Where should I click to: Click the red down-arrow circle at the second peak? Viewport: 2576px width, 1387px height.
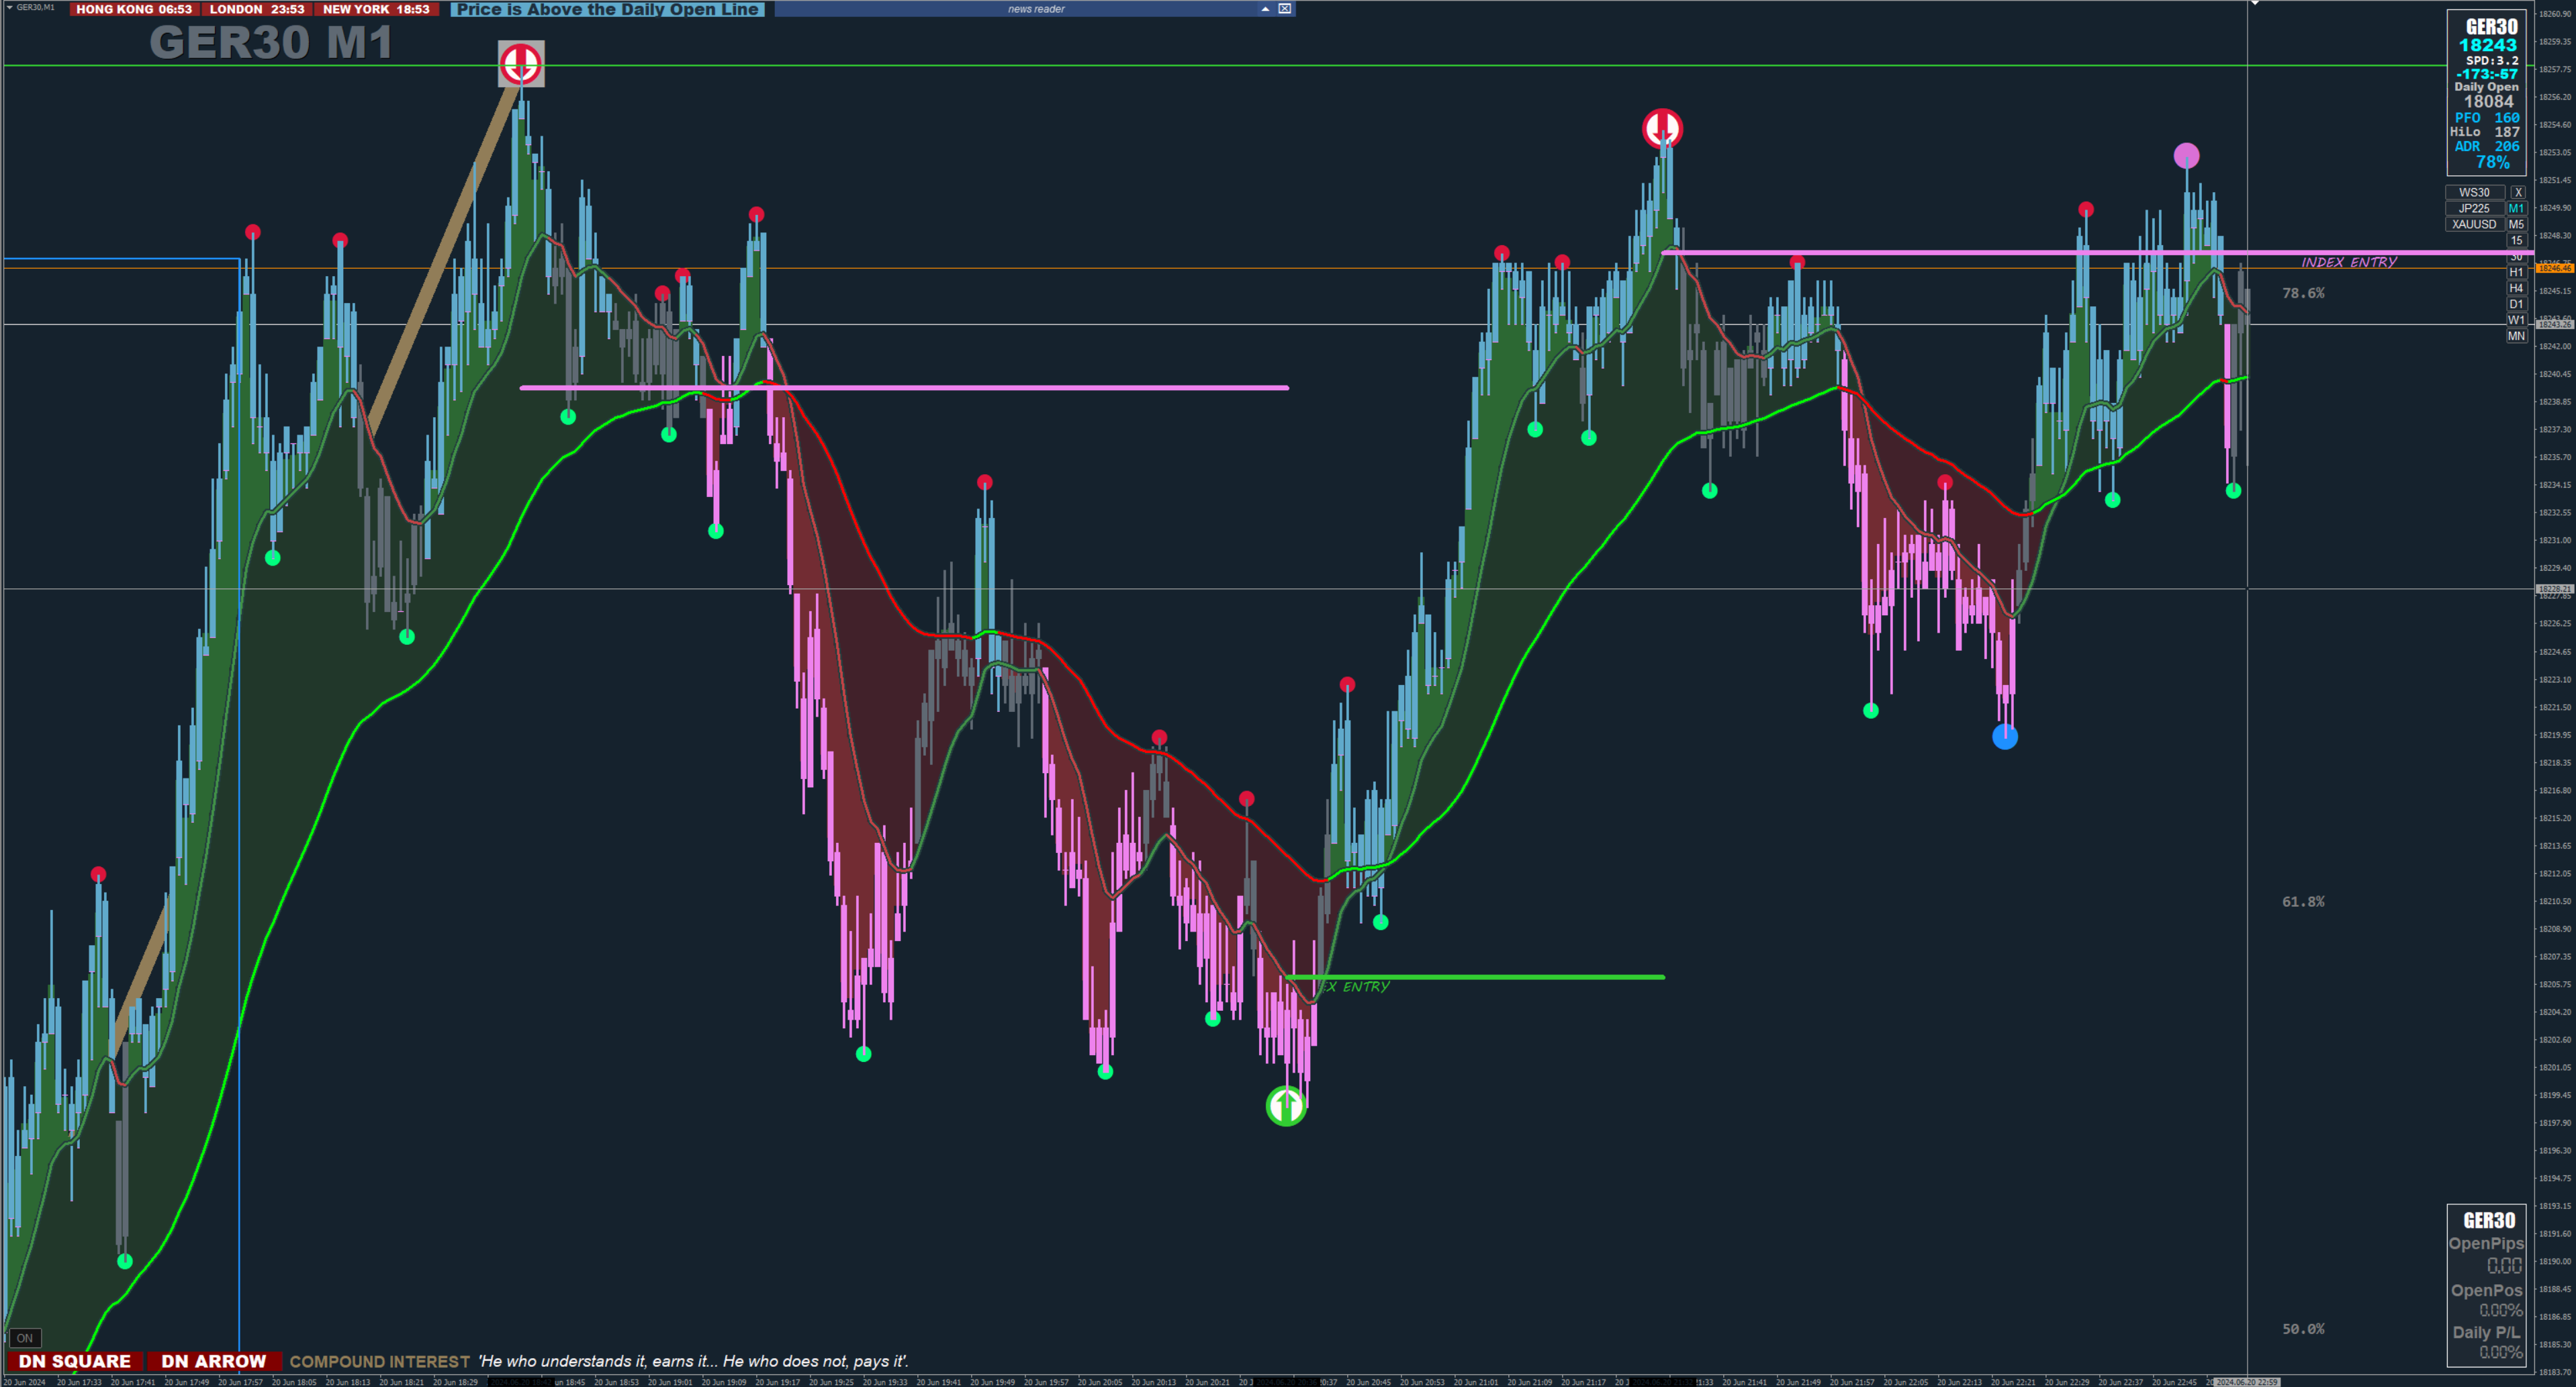tap(1662, 128)
